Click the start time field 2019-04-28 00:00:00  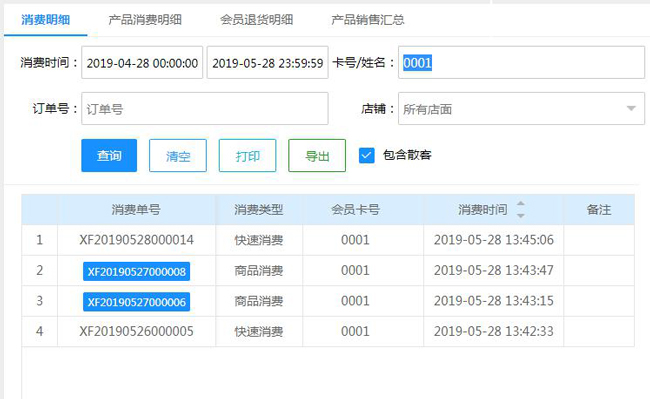pyautogui.click(x=142, y=63)
